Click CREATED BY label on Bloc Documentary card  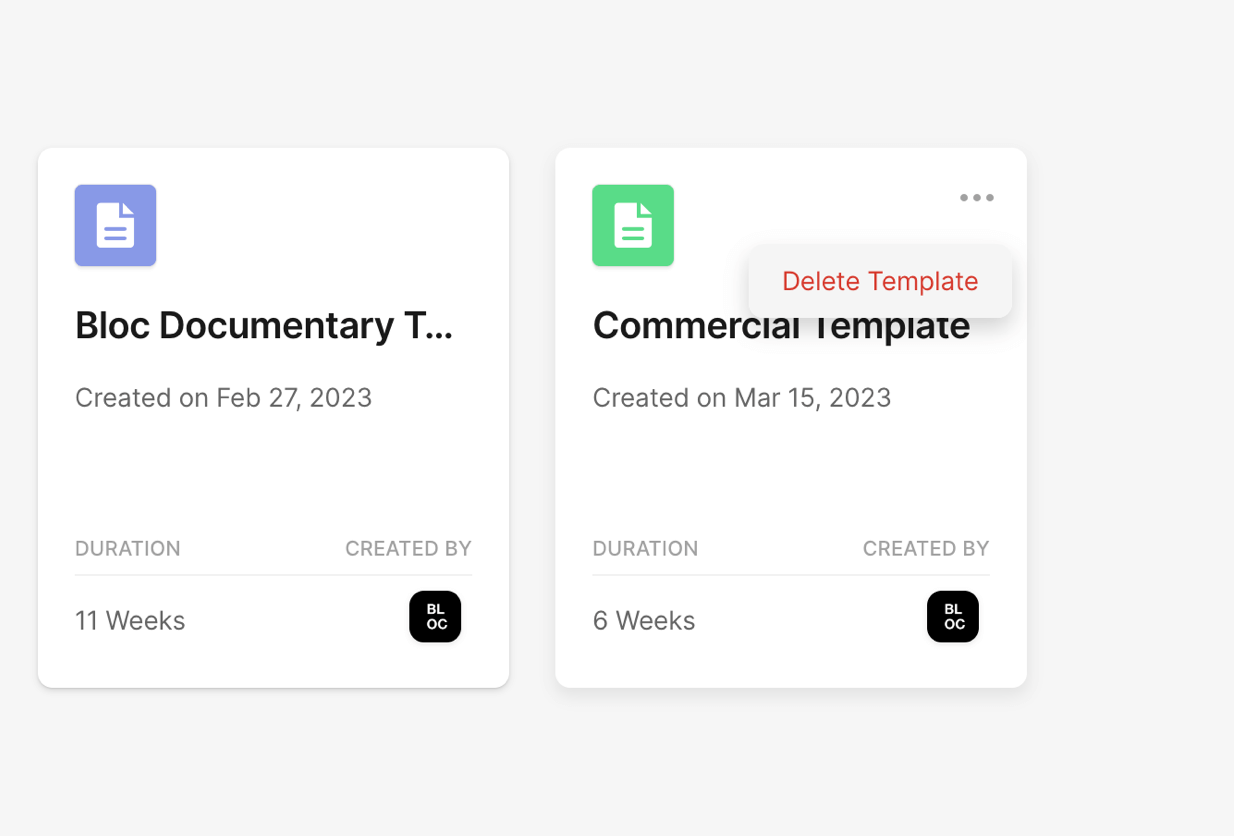tap(408, 549)
